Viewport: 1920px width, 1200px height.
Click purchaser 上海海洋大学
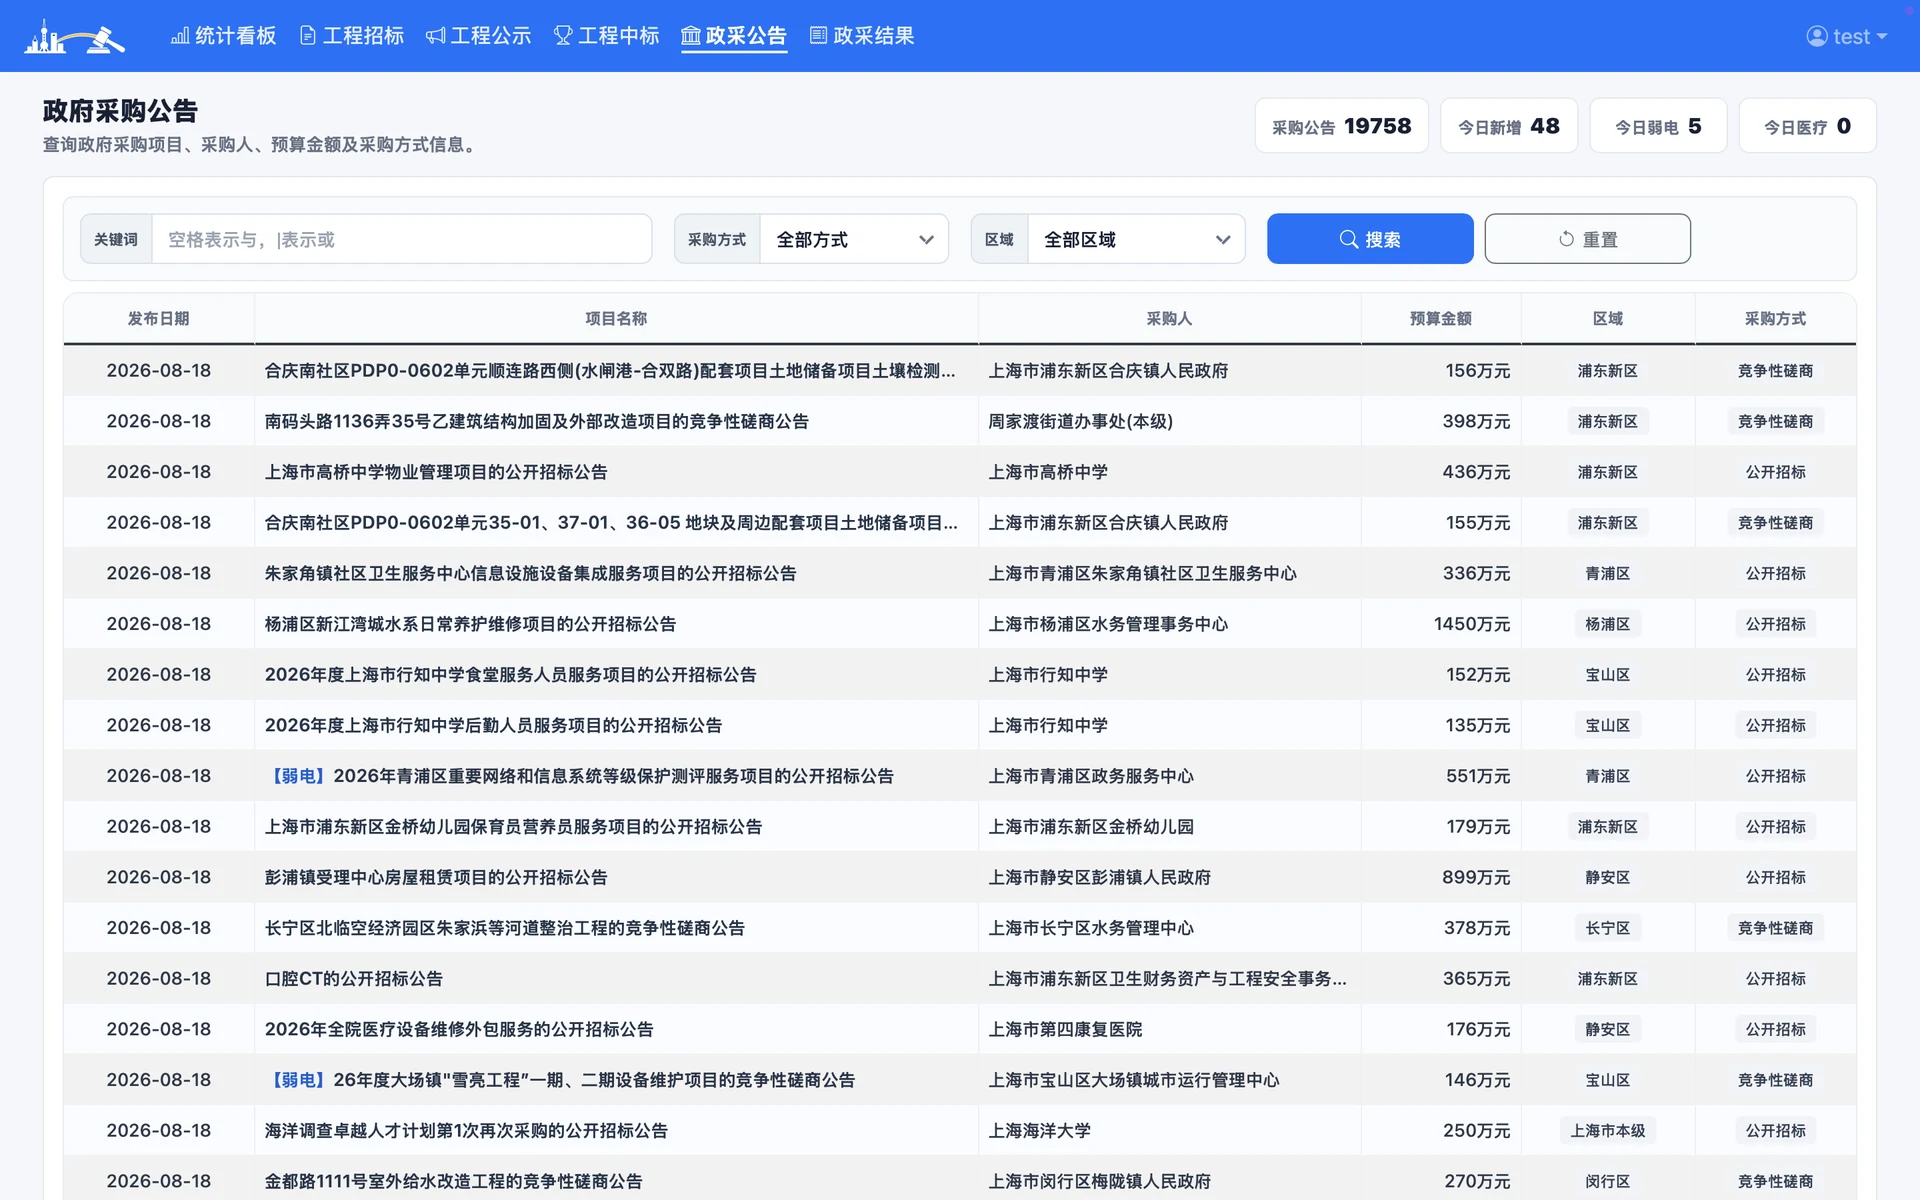(1039, 1130)
